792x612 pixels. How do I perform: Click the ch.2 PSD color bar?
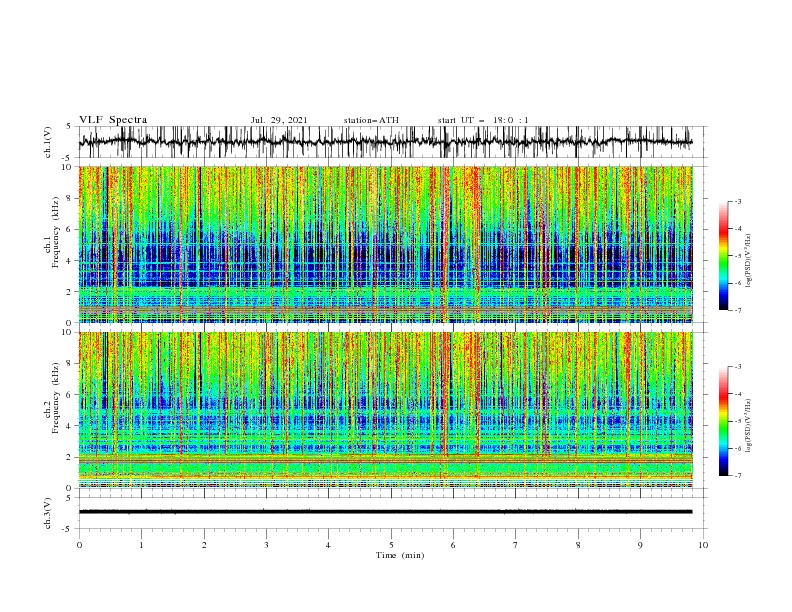coord(723,421)
